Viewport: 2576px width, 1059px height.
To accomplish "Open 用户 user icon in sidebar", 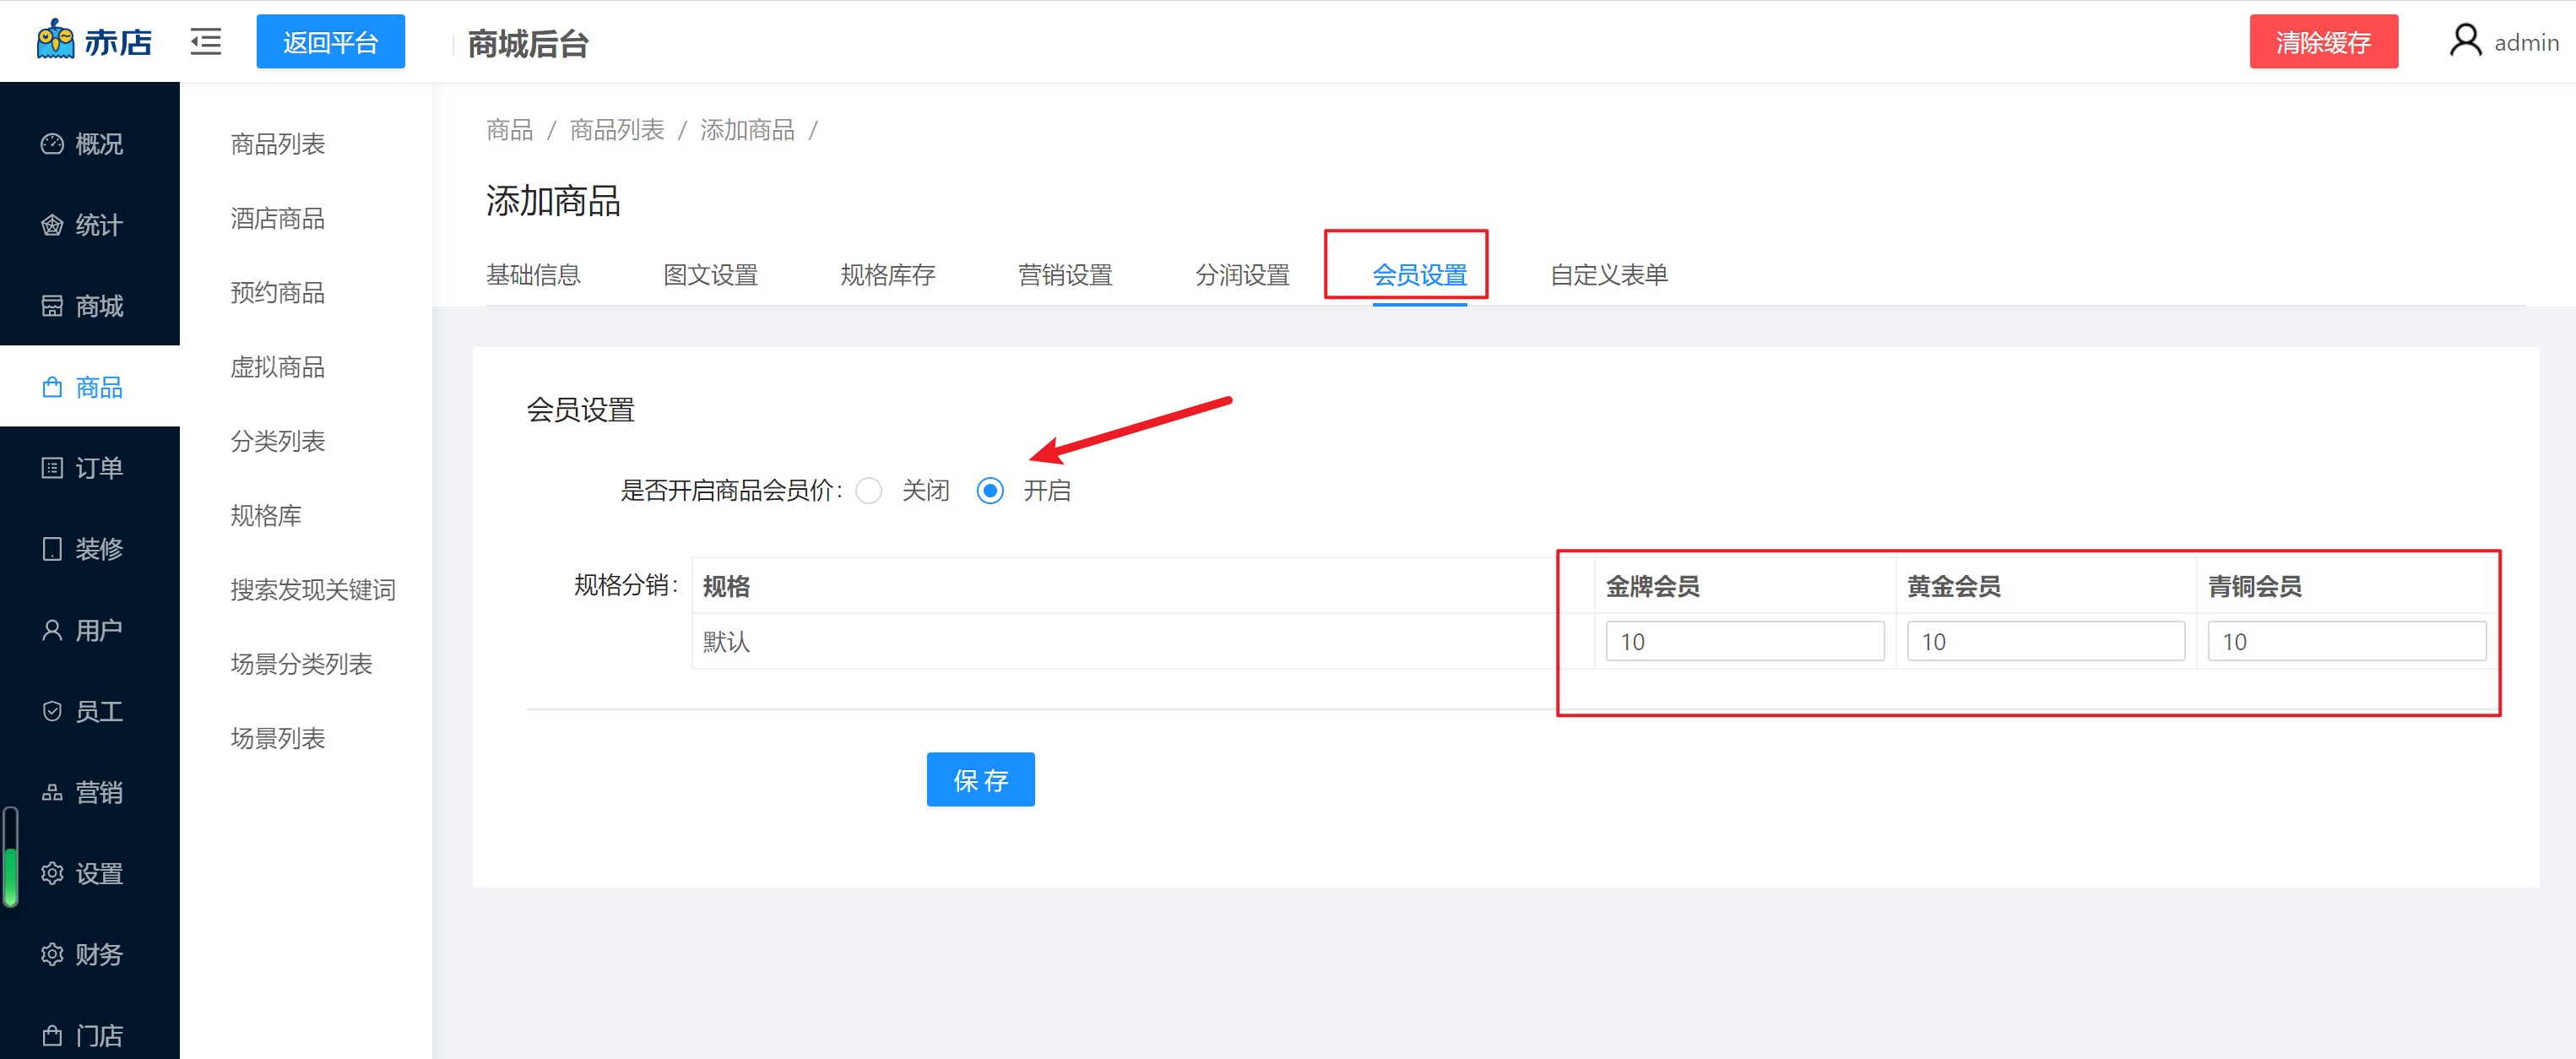I will pos(52,630).
